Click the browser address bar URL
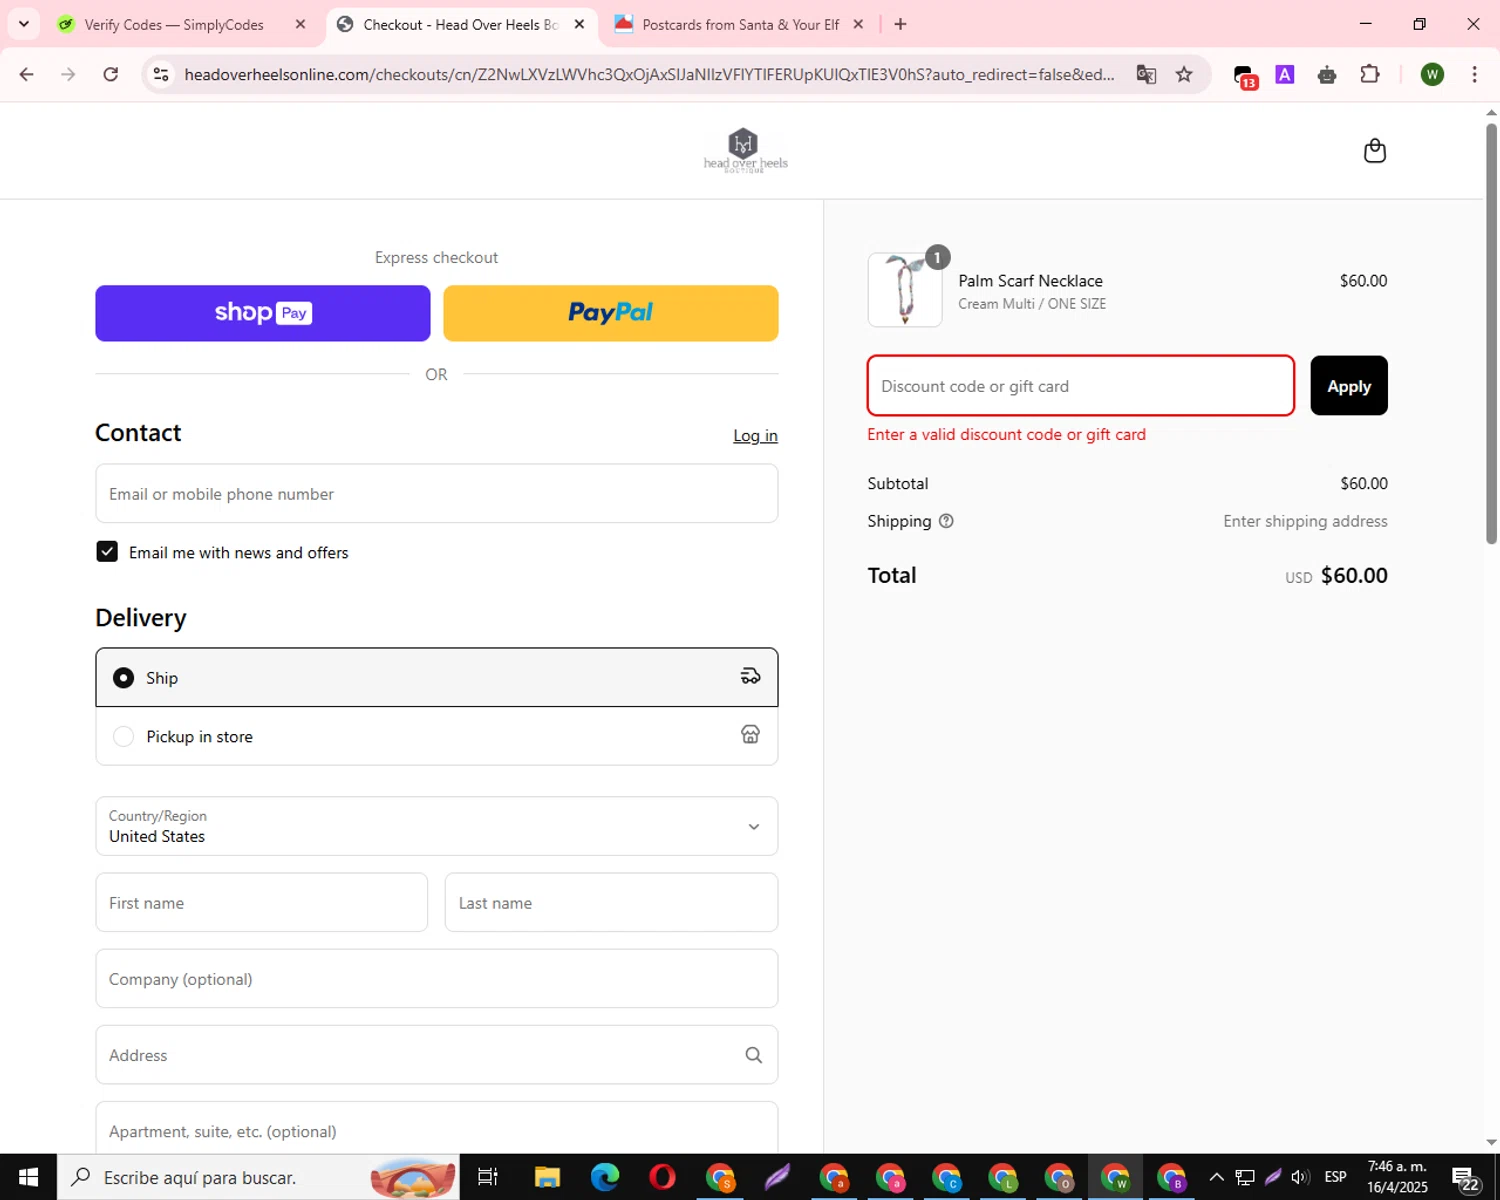This screenshot has height=1200, width=1500. coord(649,74)
